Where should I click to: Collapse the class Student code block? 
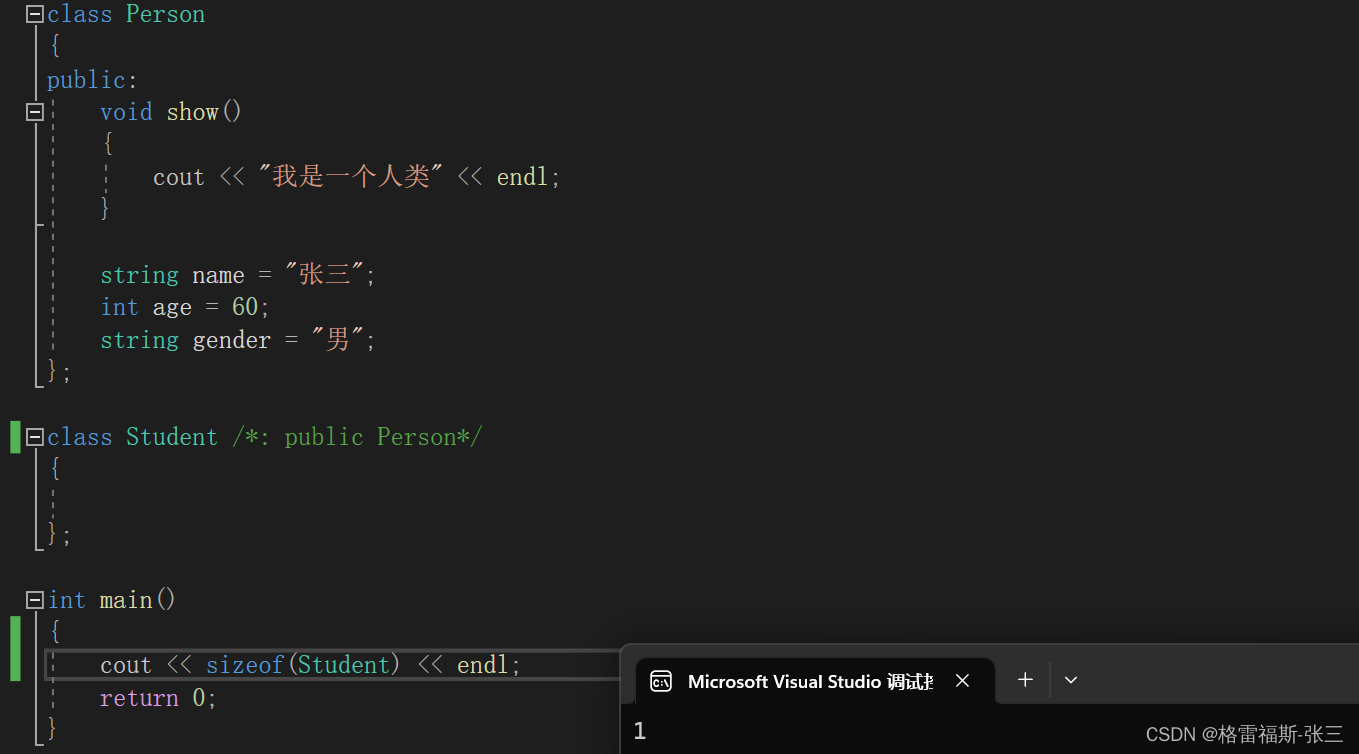pyautogui.click(x=35, y=437)
